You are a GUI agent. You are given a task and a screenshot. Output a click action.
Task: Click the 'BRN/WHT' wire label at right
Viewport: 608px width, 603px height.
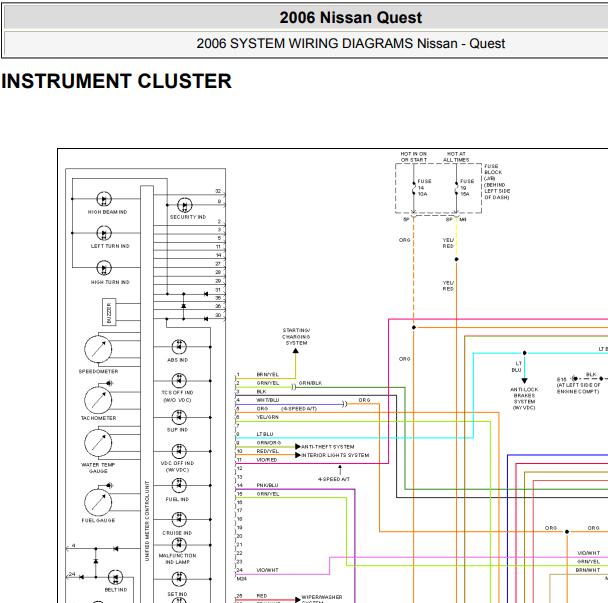588,570
